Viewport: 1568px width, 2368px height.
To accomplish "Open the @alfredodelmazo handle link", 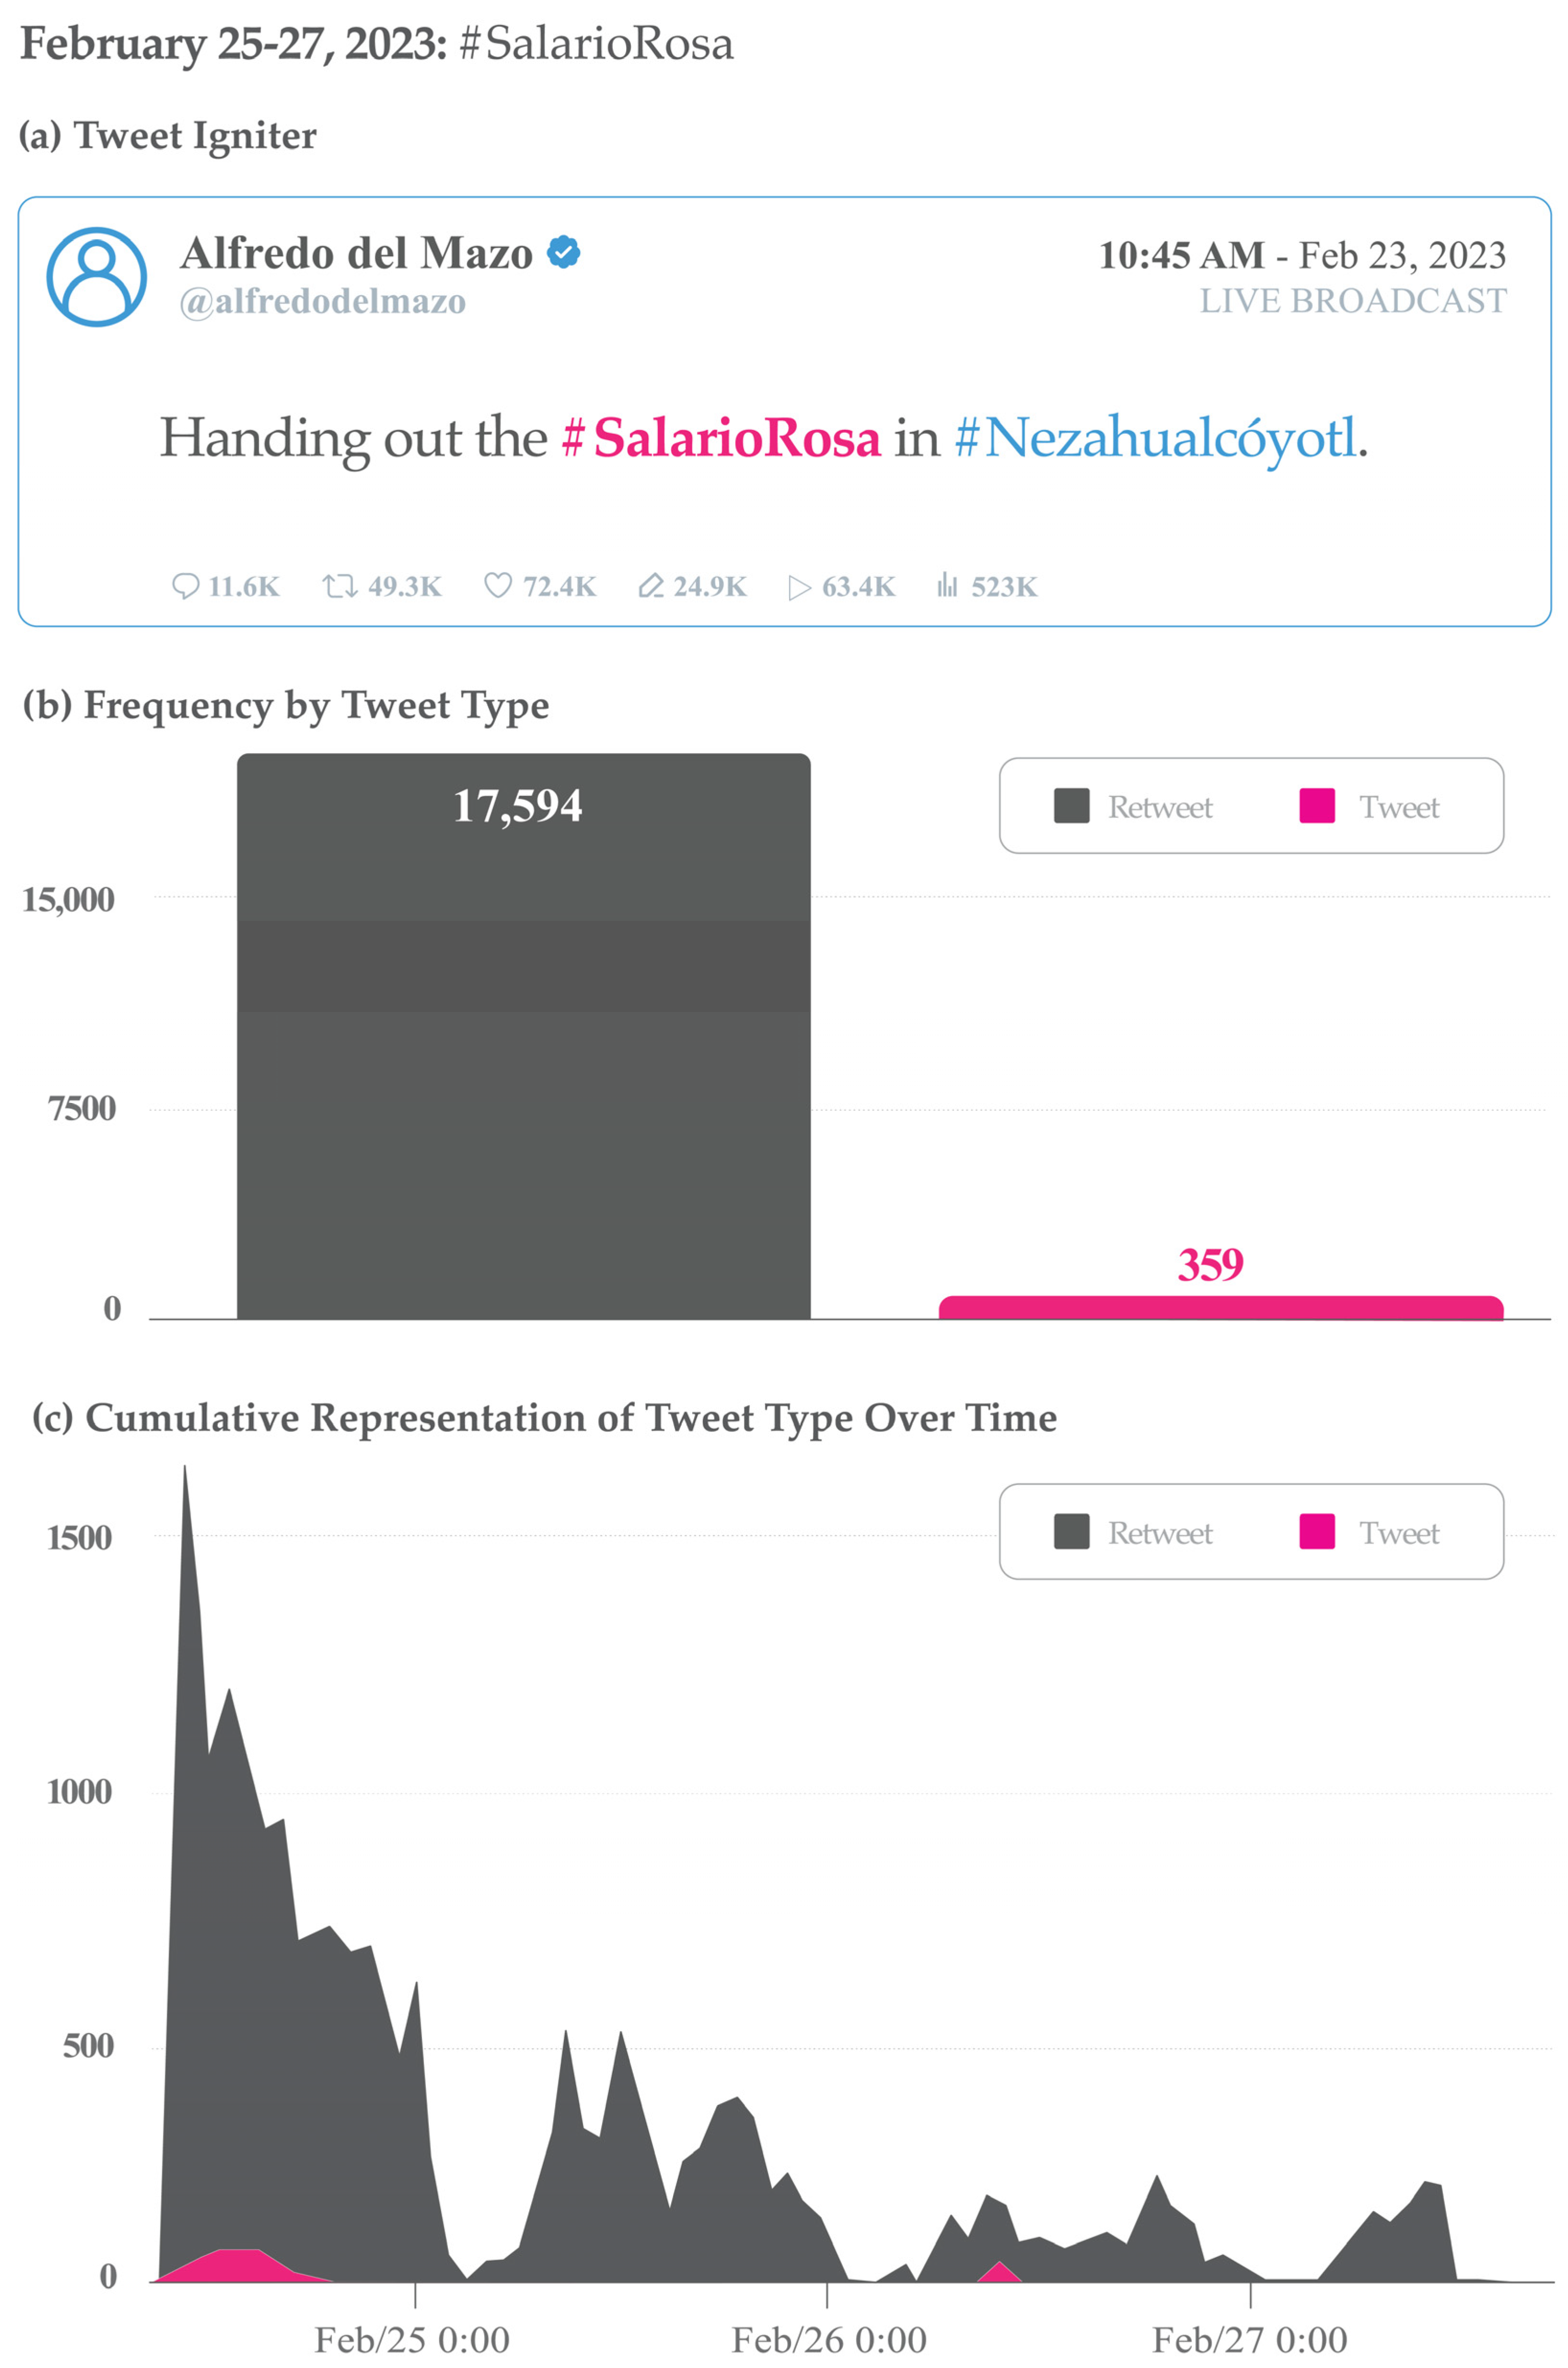I will 323,301.
